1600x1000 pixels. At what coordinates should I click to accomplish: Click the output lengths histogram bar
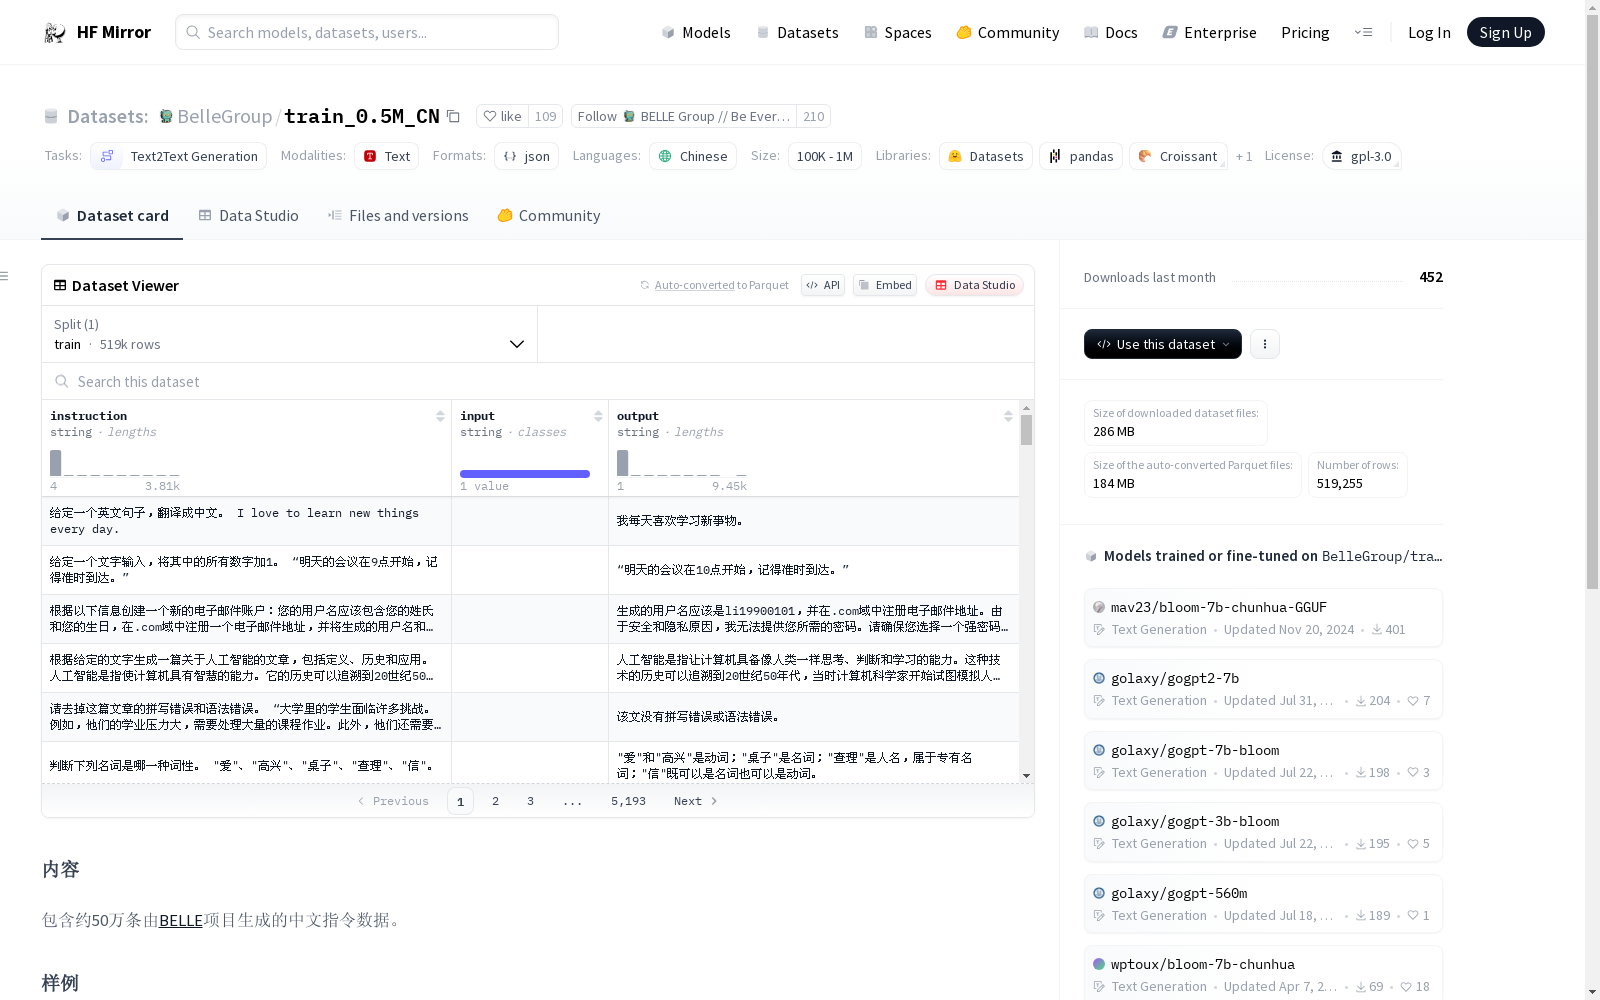(x=623, y=463)
